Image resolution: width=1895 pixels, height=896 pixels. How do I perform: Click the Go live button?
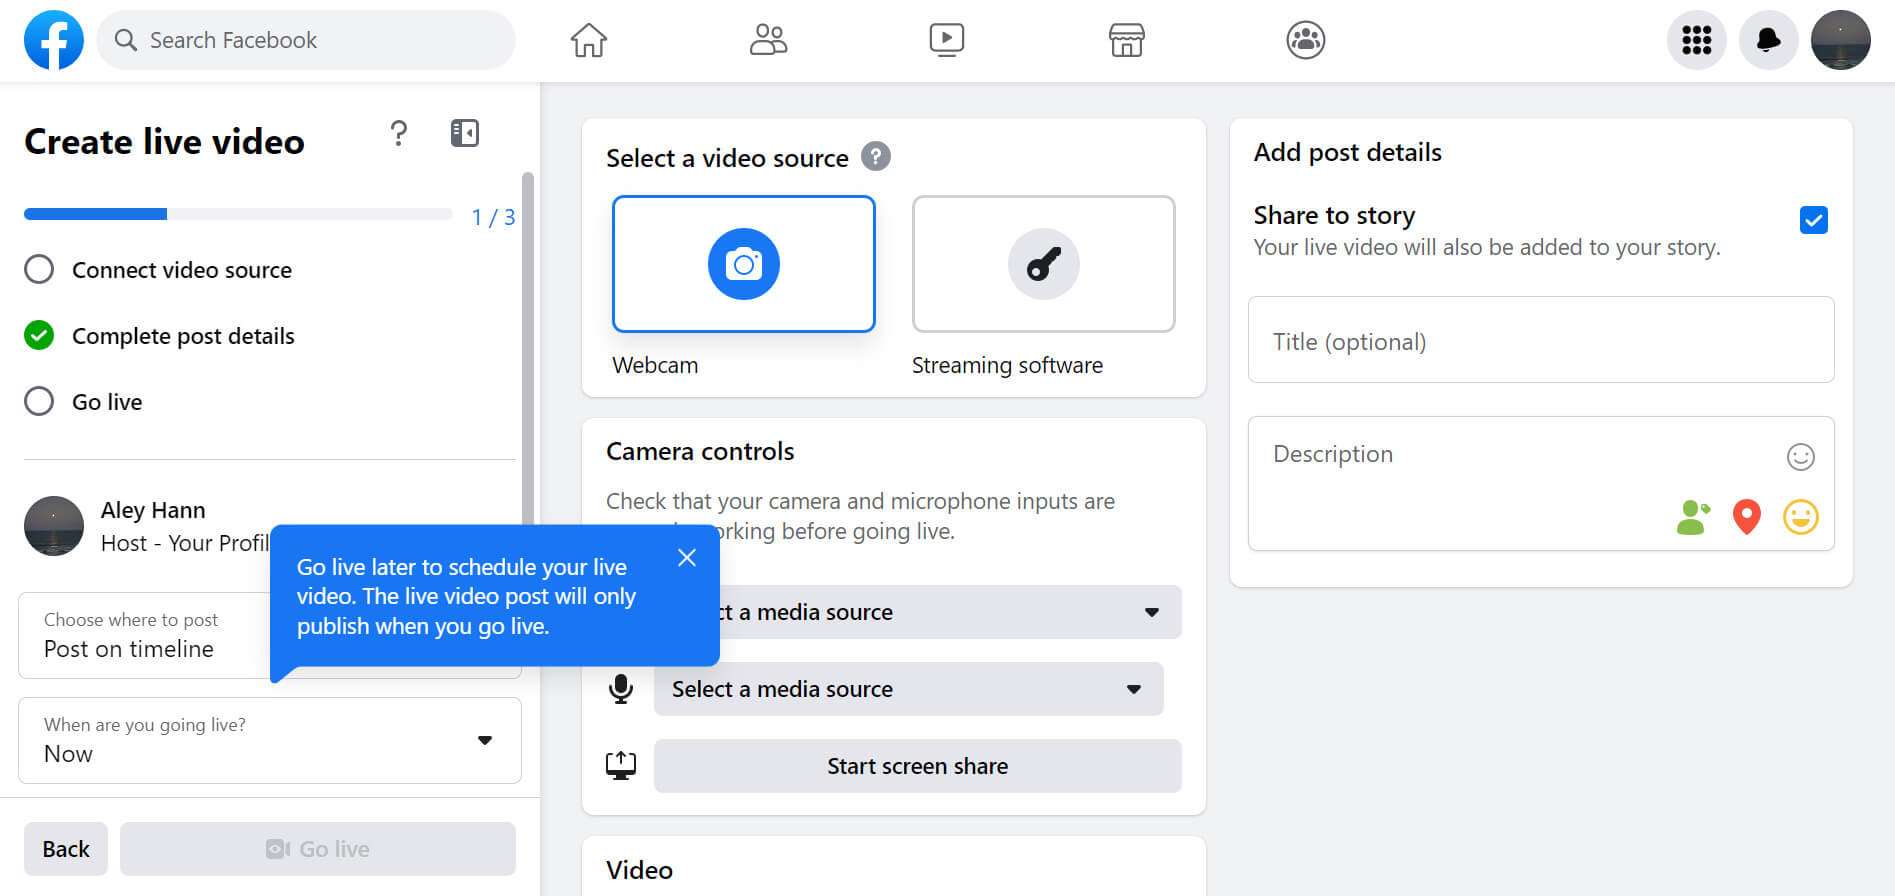coord(318,849)
